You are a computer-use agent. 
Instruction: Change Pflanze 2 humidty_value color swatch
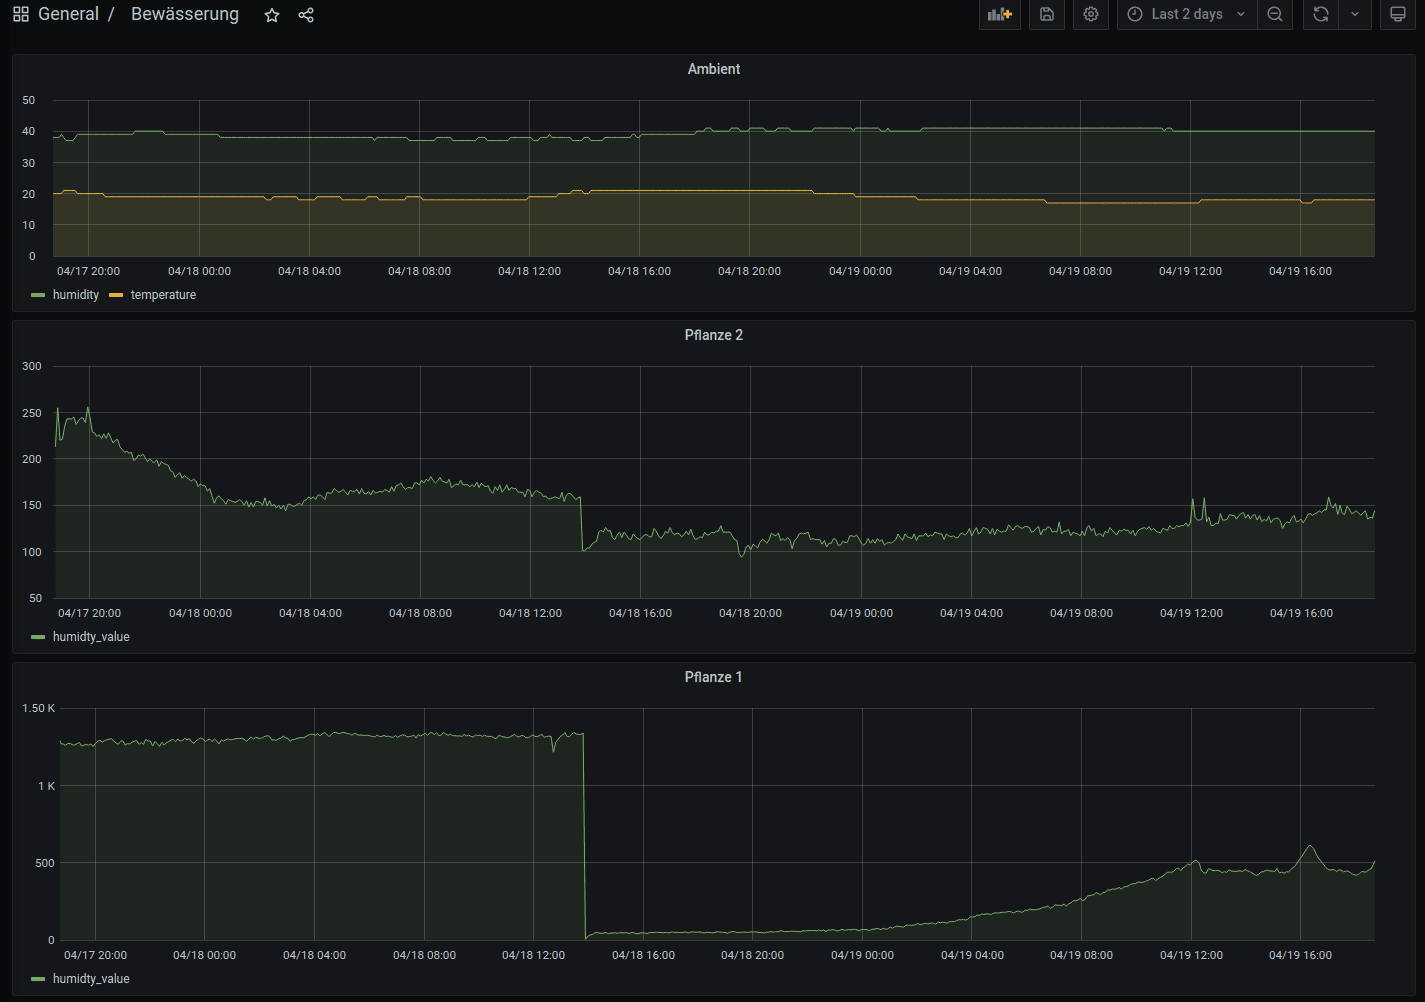38,637
